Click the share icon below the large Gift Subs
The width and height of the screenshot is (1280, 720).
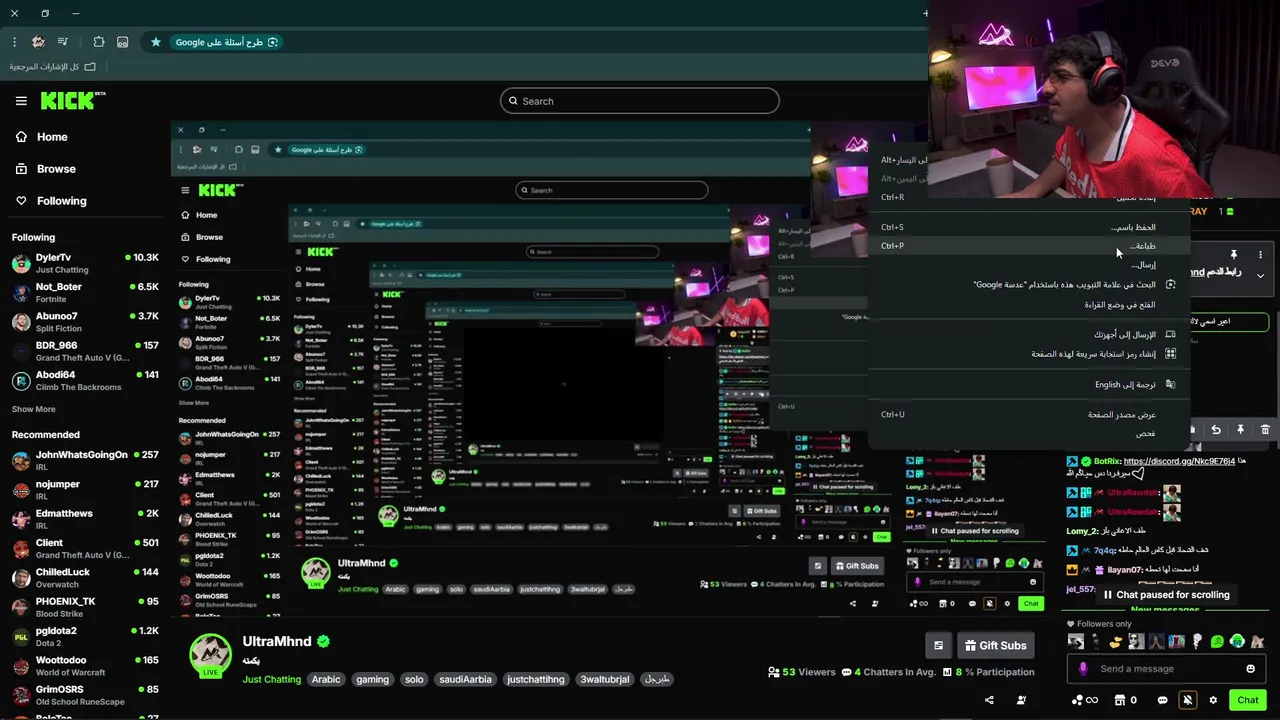990,700
